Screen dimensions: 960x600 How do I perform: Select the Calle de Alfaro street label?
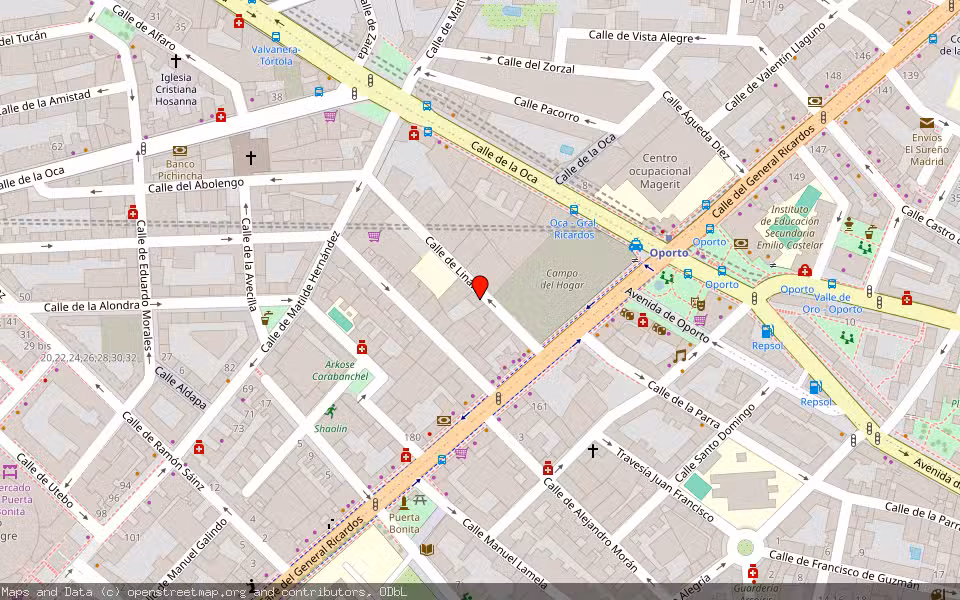[143, 28]
